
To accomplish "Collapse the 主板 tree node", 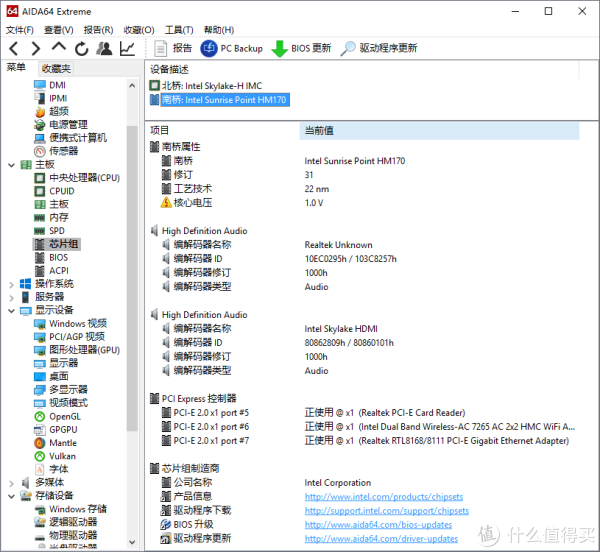I will (x=11, y=165).
